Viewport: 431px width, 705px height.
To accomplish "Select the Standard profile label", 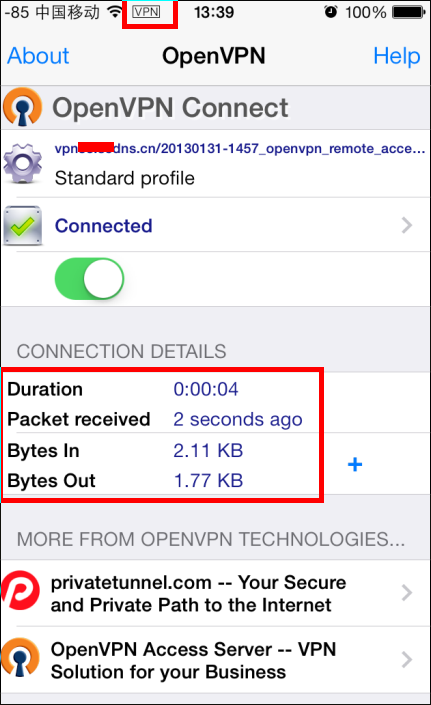I will 125,178.
